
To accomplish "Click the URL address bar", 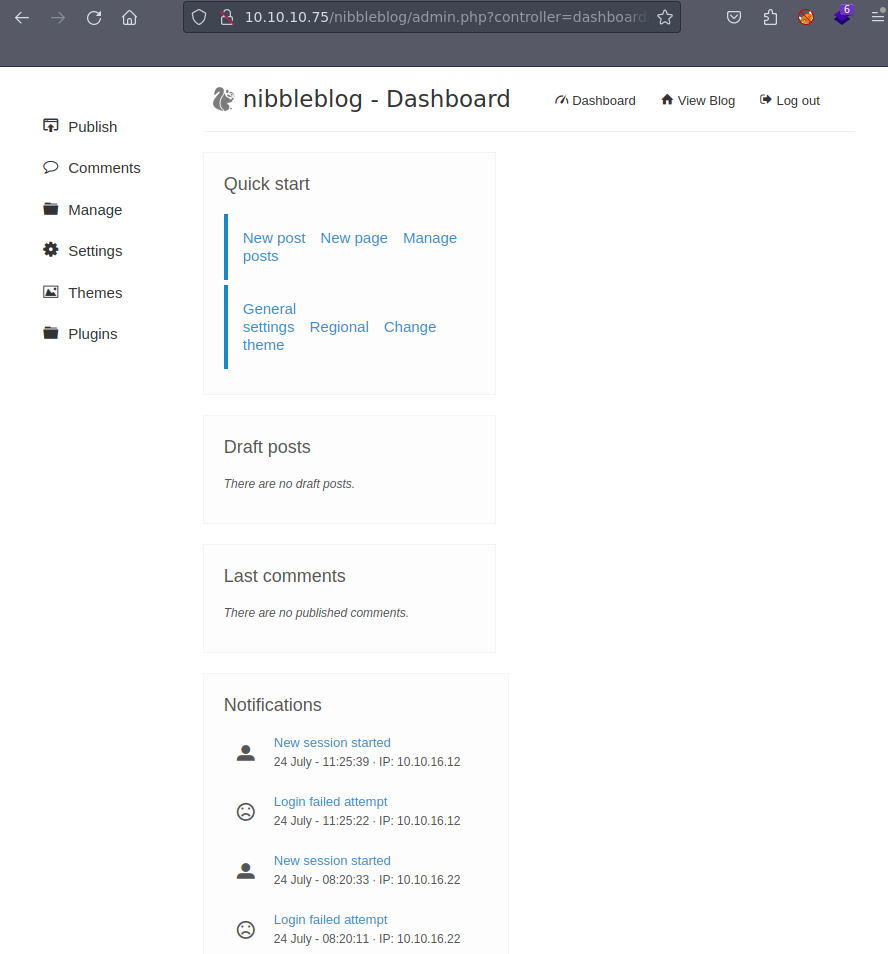I will [x=440, y=17].
